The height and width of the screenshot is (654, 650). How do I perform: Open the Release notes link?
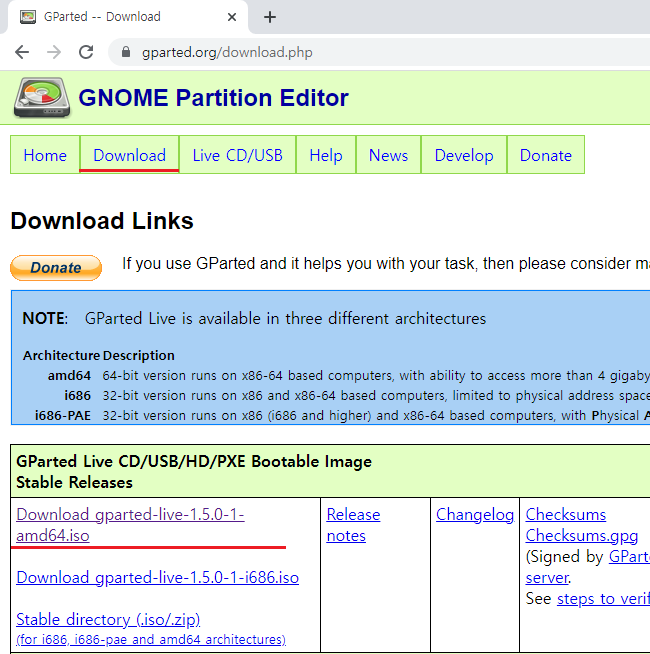click(353, 525)
